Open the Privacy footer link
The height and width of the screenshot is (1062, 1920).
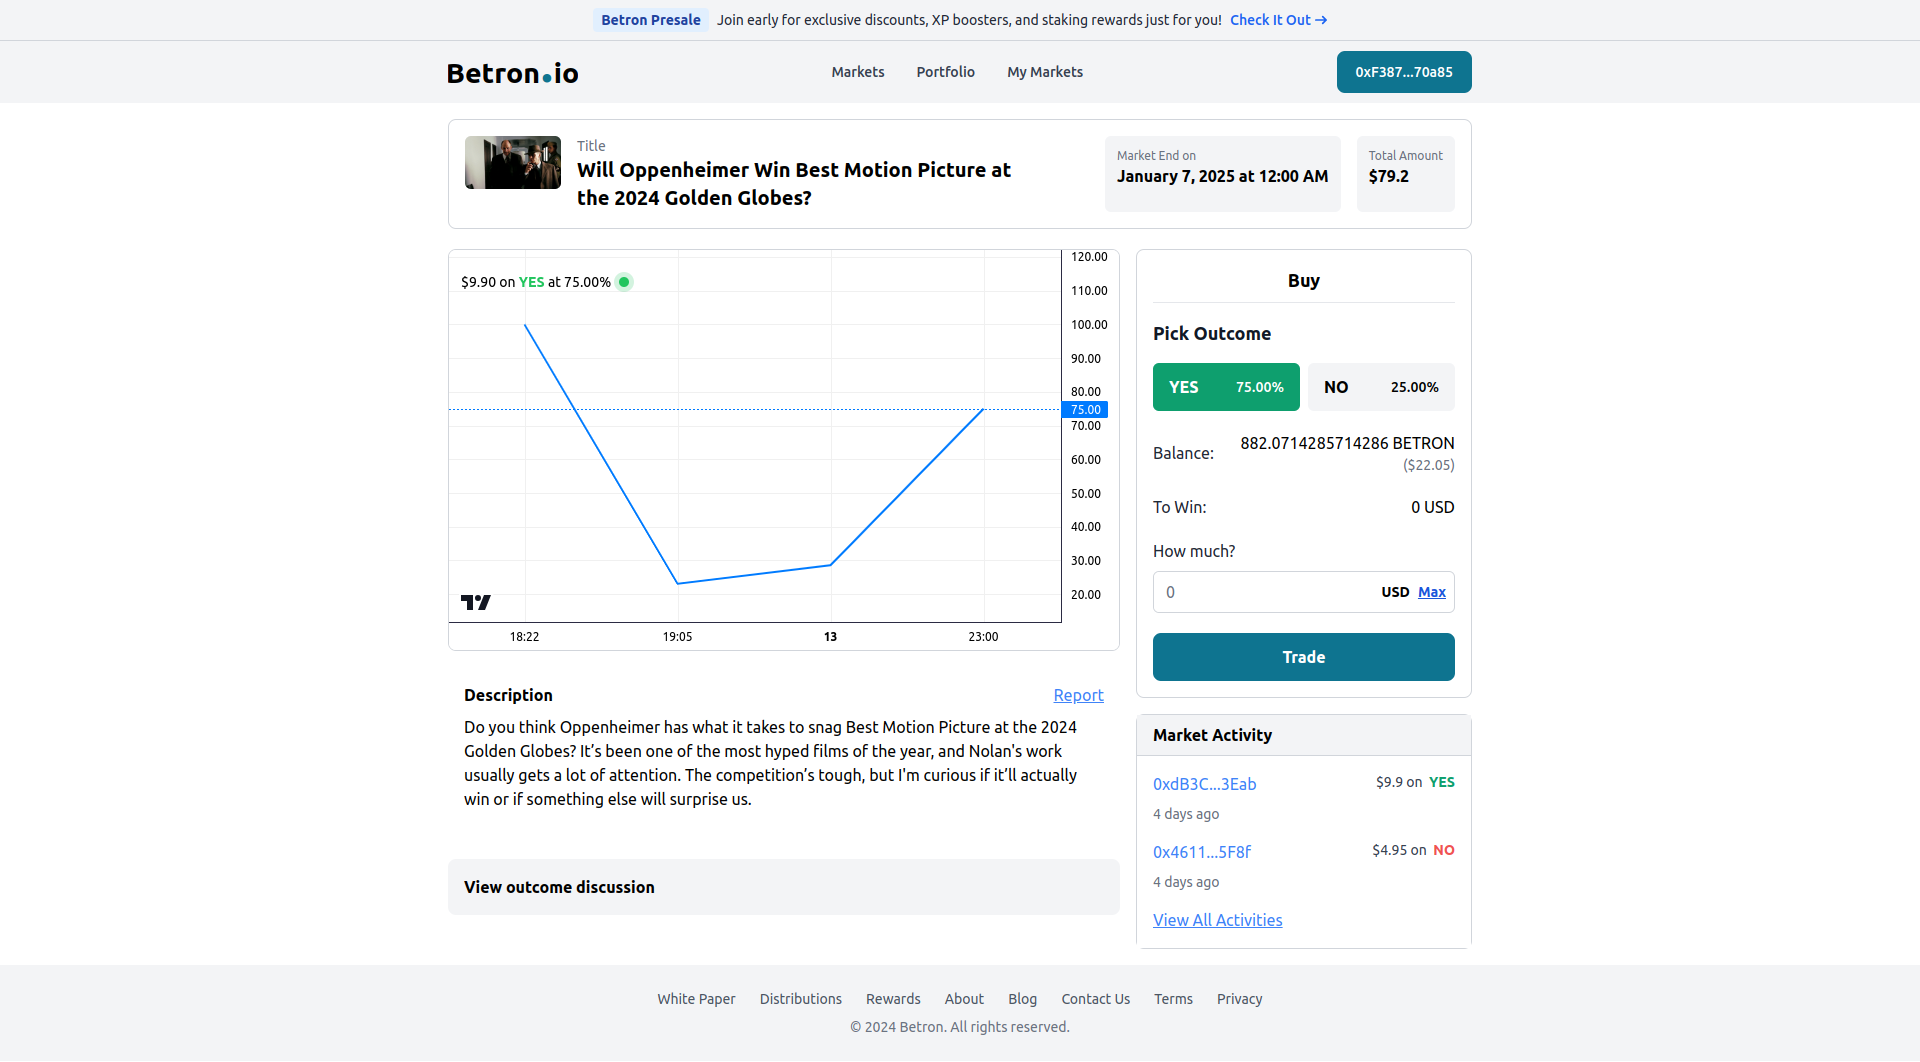(1239, 999)
